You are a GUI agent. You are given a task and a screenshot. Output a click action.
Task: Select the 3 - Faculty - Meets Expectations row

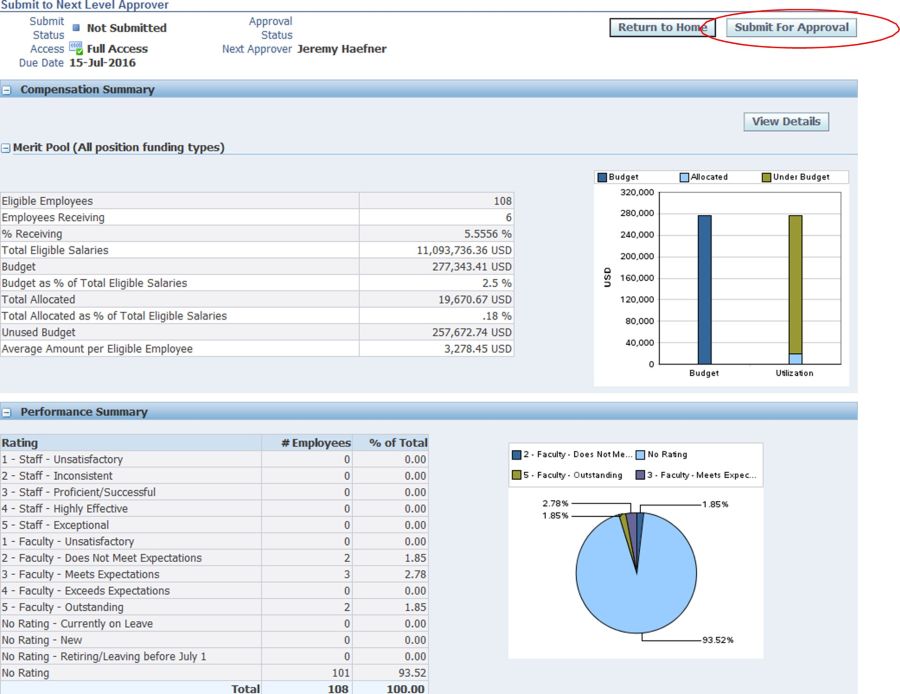click(x=80, y=575)
